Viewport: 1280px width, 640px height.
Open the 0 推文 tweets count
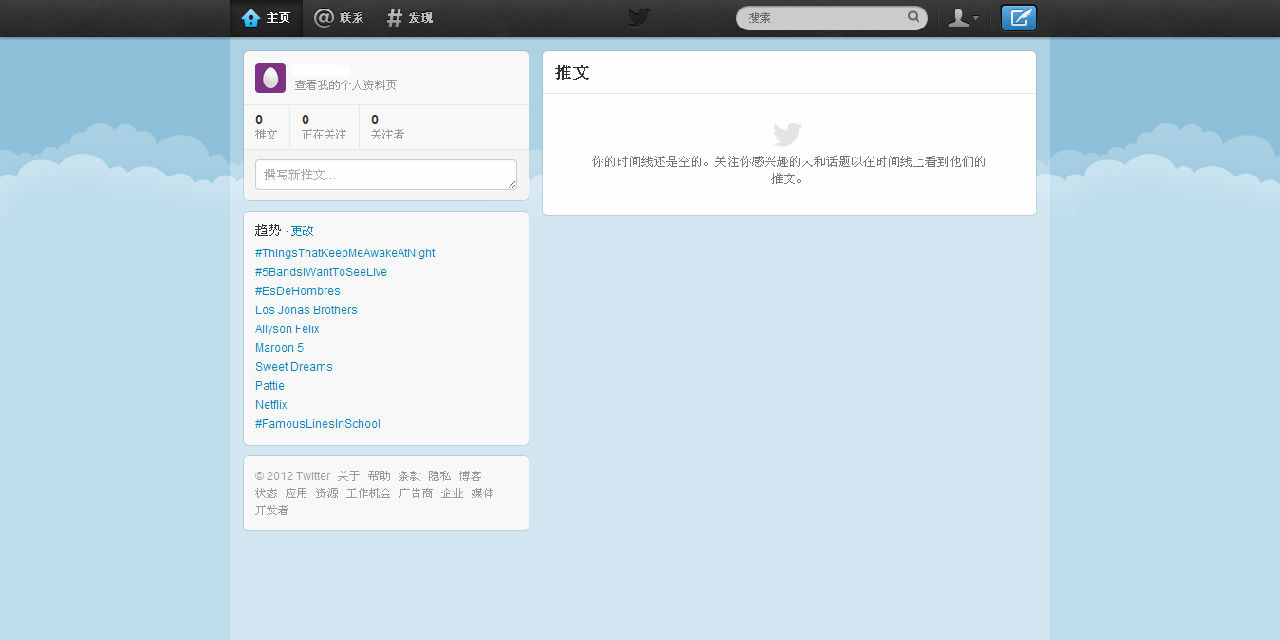tap(266, 127)
